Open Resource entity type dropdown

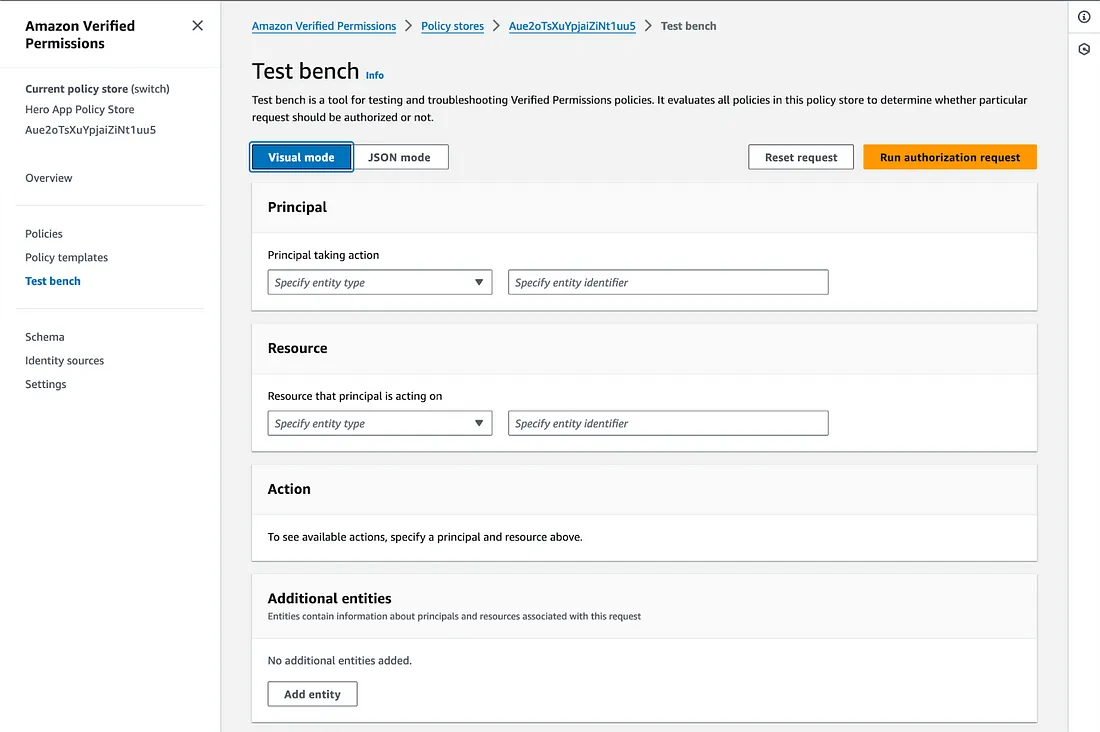[380, 423]
